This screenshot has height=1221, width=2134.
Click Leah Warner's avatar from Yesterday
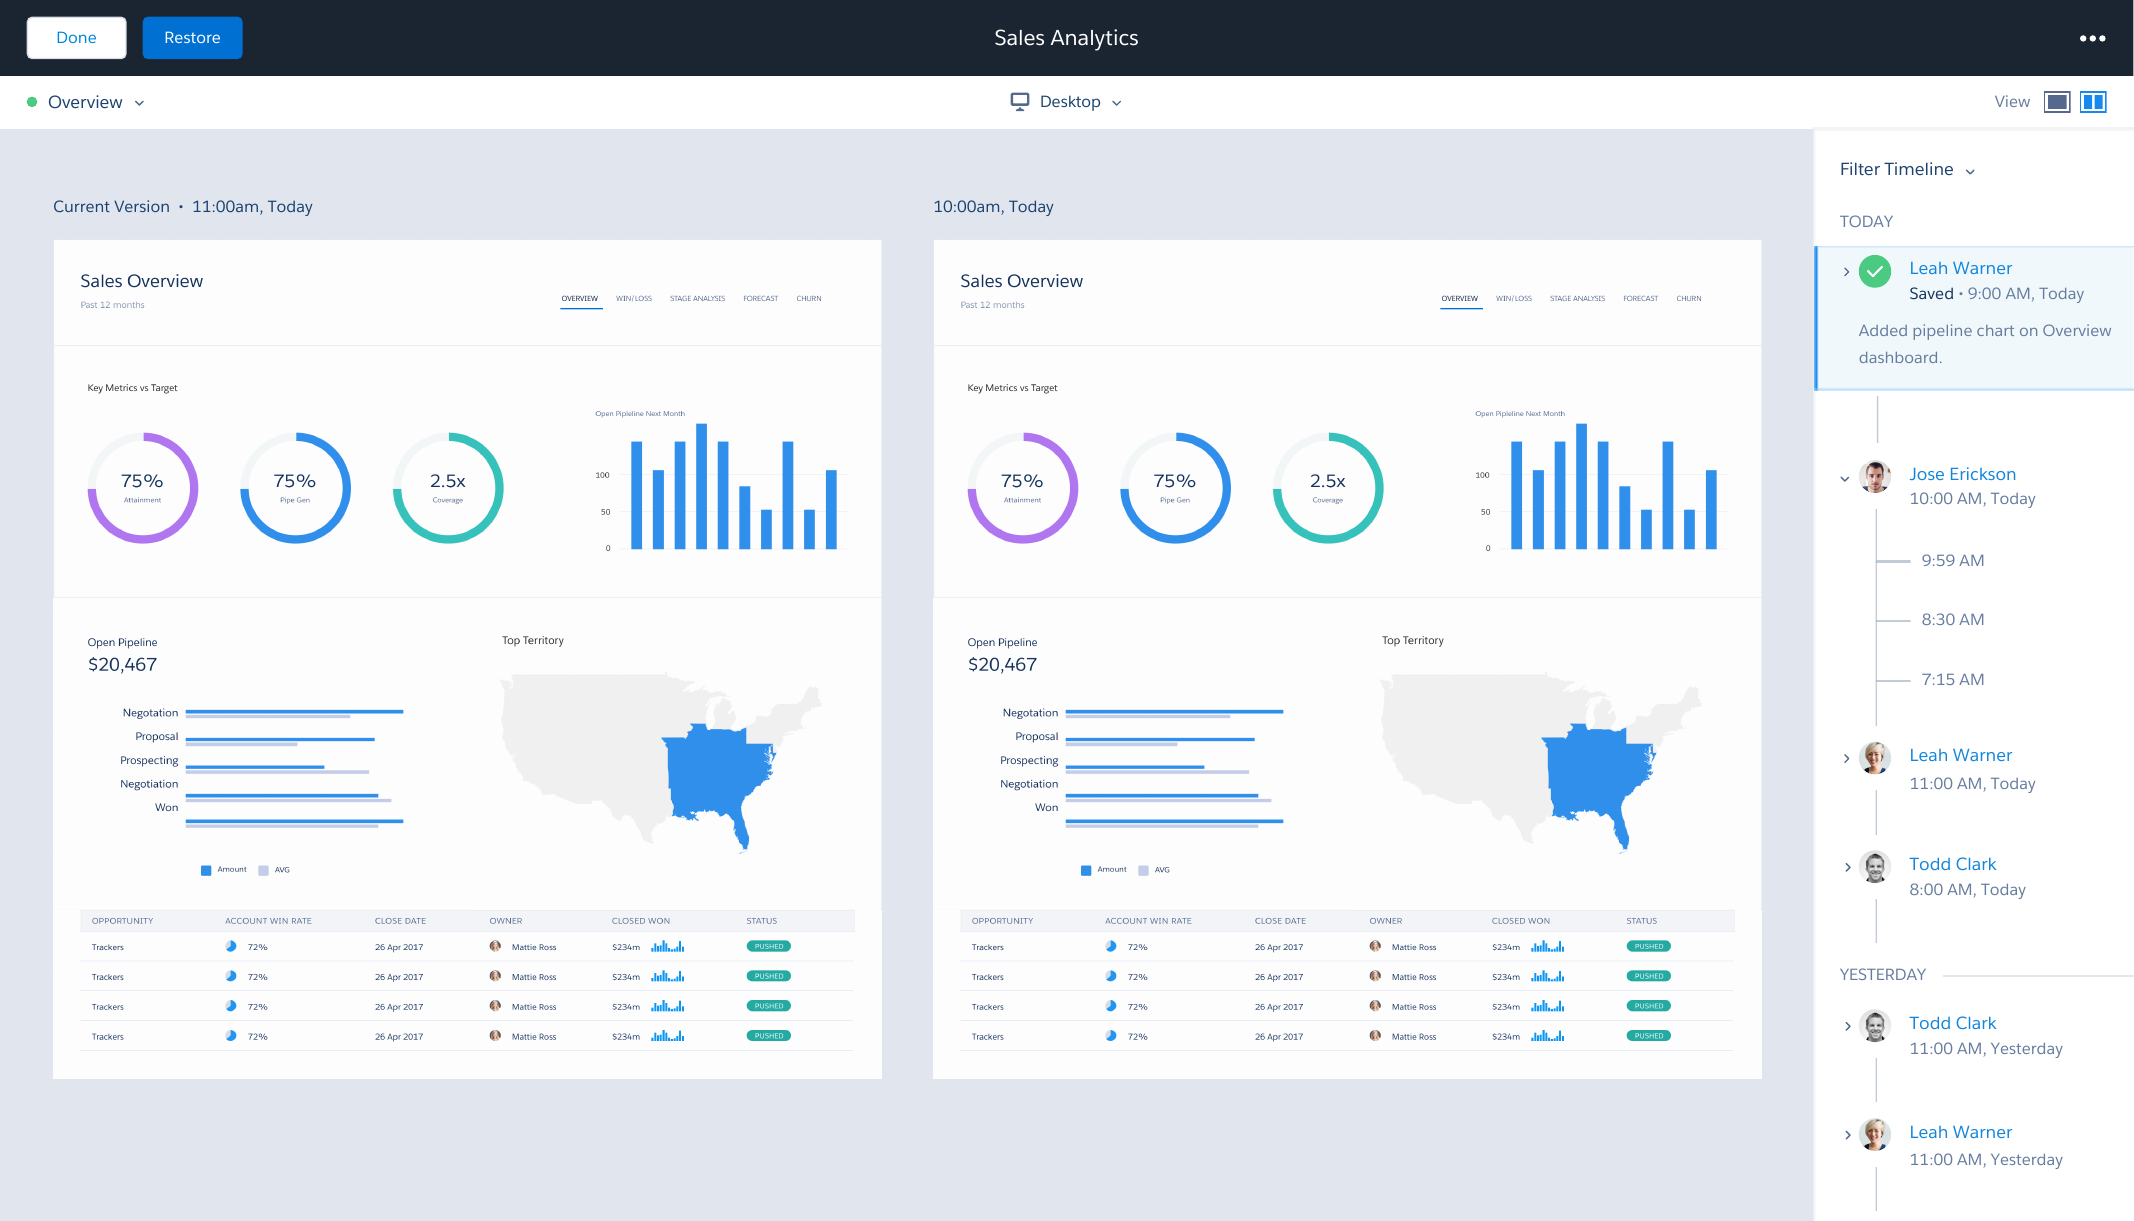1875,1134
